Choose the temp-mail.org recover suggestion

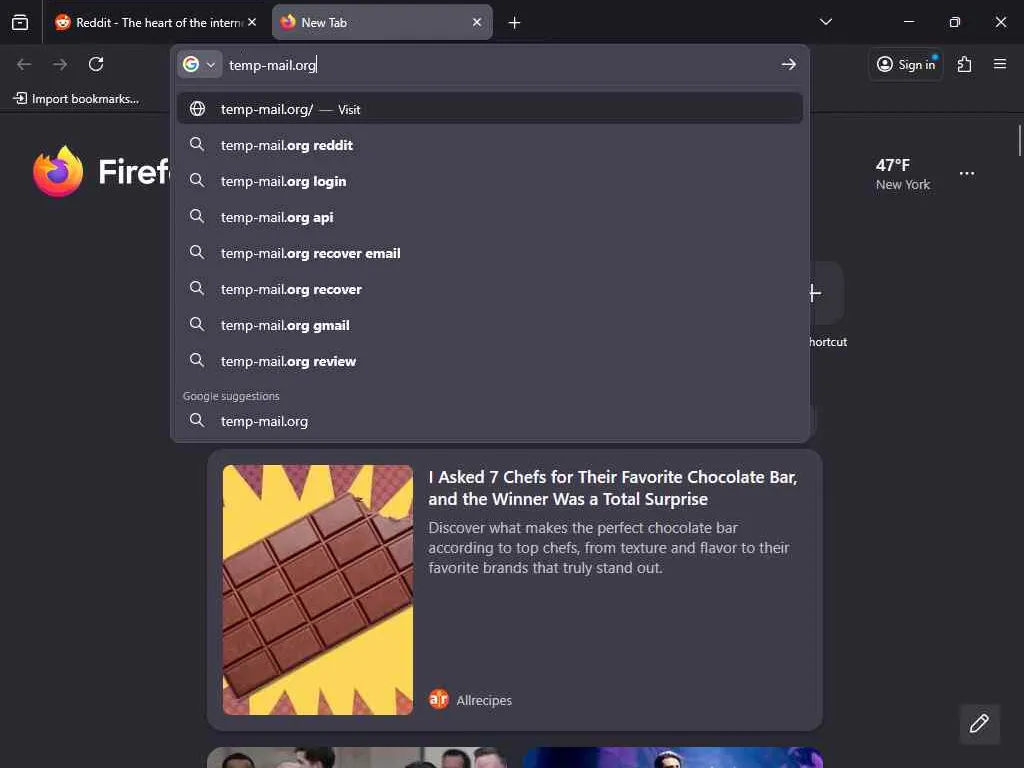[x=490, y=289]
